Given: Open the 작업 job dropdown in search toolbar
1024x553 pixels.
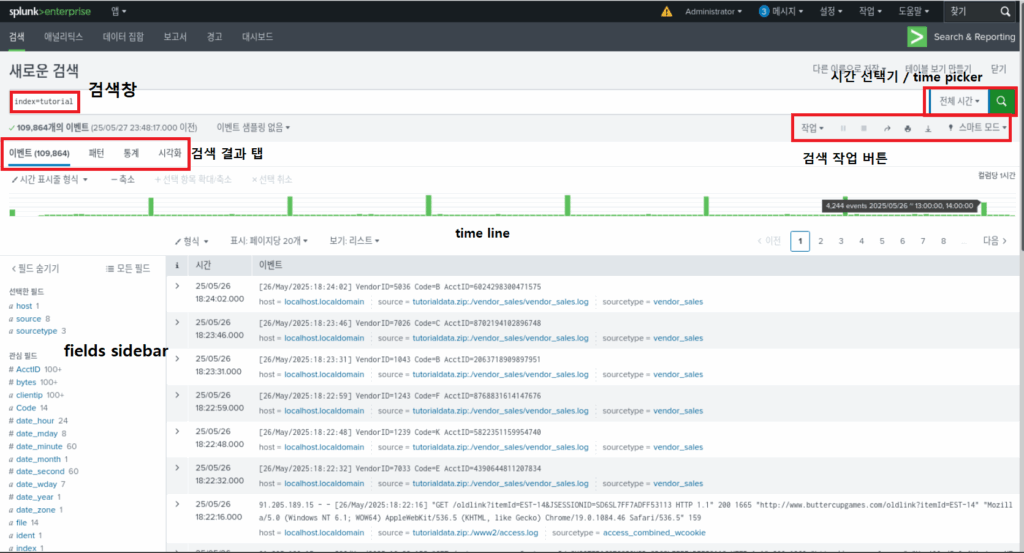Looking at the screenshot, I should [x=812, y=128].
